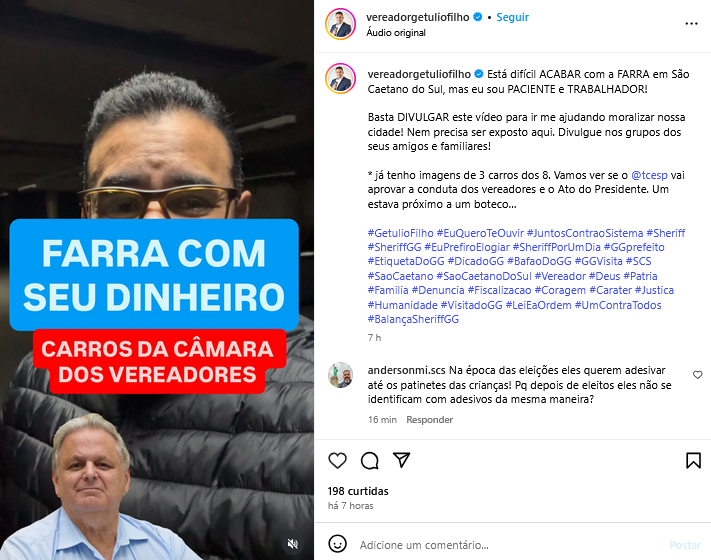Unmute the video sound toggle

coord(293,544)
